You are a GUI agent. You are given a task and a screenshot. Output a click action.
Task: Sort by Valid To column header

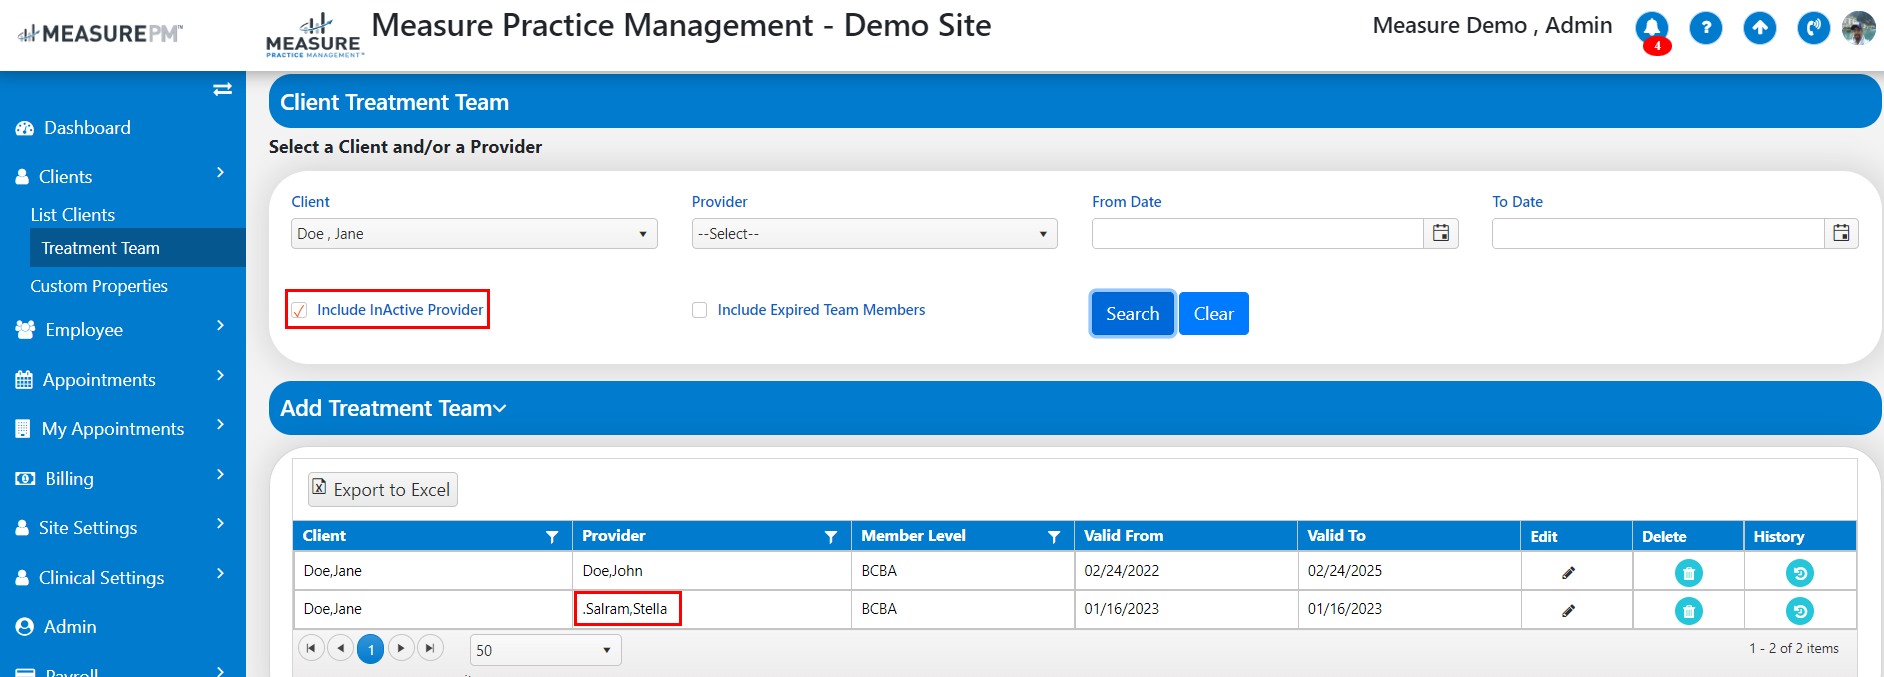1336,536
